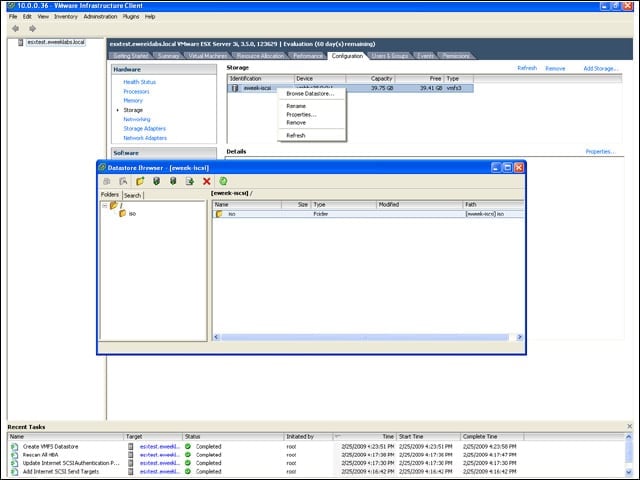Image resolution: width=640 pixels, height=480 pixels.
Task: Click the forward arrow in the main toolbar
Action: (x=32, y=29)
